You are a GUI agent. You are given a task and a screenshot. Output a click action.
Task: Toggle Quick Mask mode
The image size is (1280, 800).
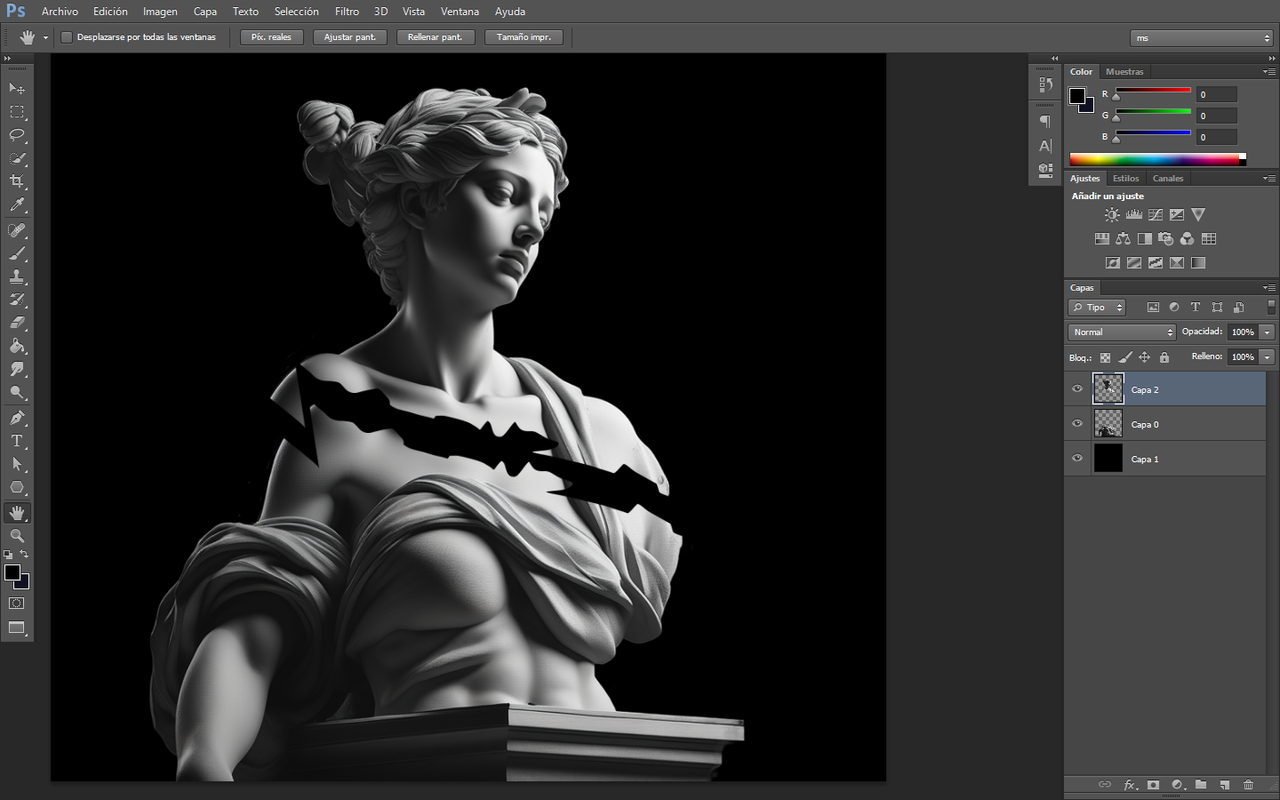tap(17, 603)
